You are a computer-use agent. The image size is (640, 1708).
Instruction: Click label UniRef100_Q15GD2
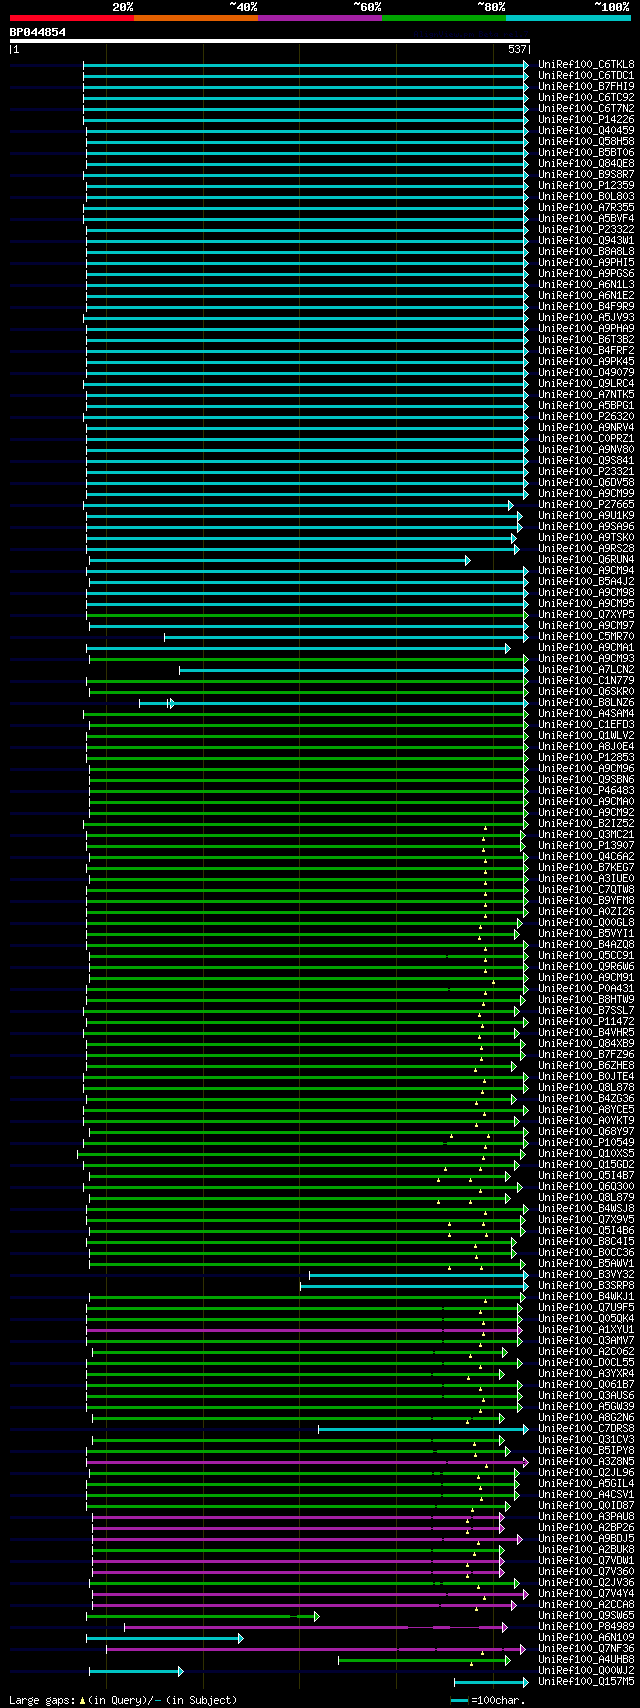tap(586, 1164)
